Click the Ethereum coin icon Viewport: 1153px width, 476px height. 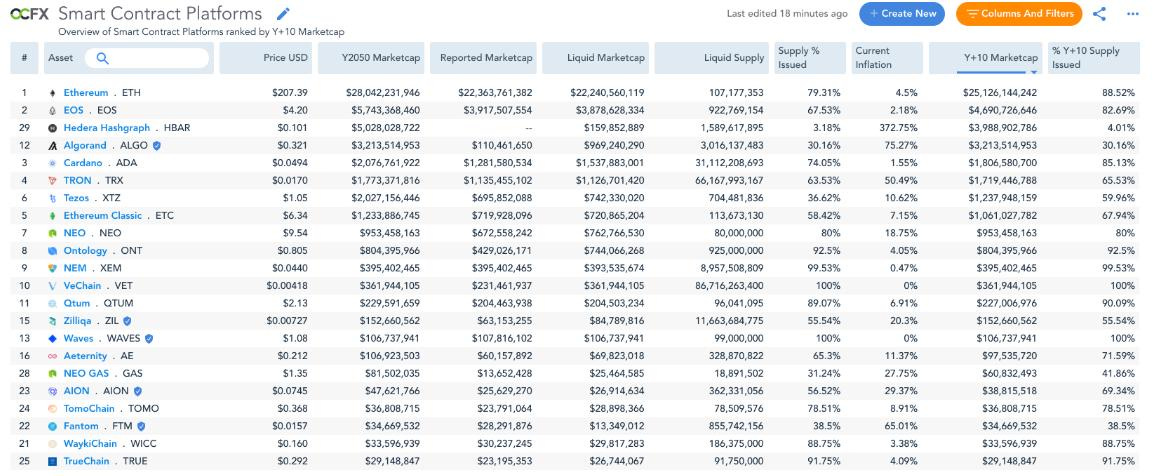[x=52, y=93]
